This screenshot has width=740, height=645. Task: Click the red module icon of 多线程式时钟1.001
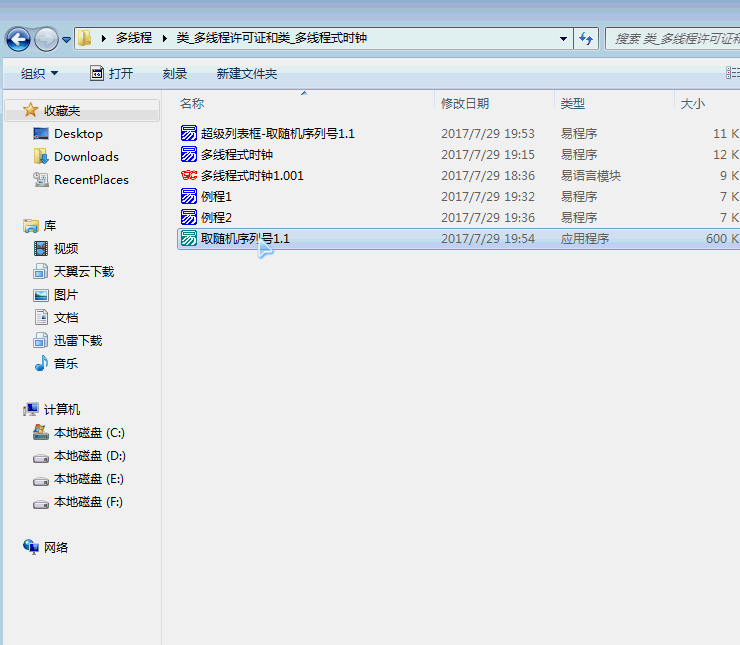[189, 176]
